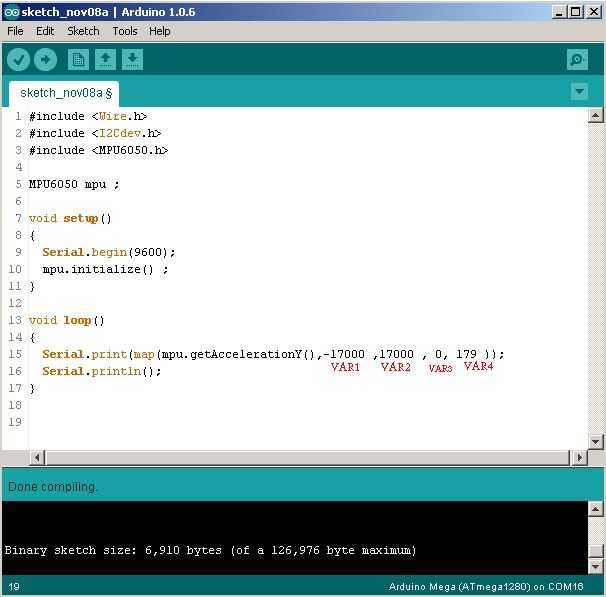Minimize the Arduino window
The width and height of the screenshot is (606, 597).
click(x=559, y=12)
